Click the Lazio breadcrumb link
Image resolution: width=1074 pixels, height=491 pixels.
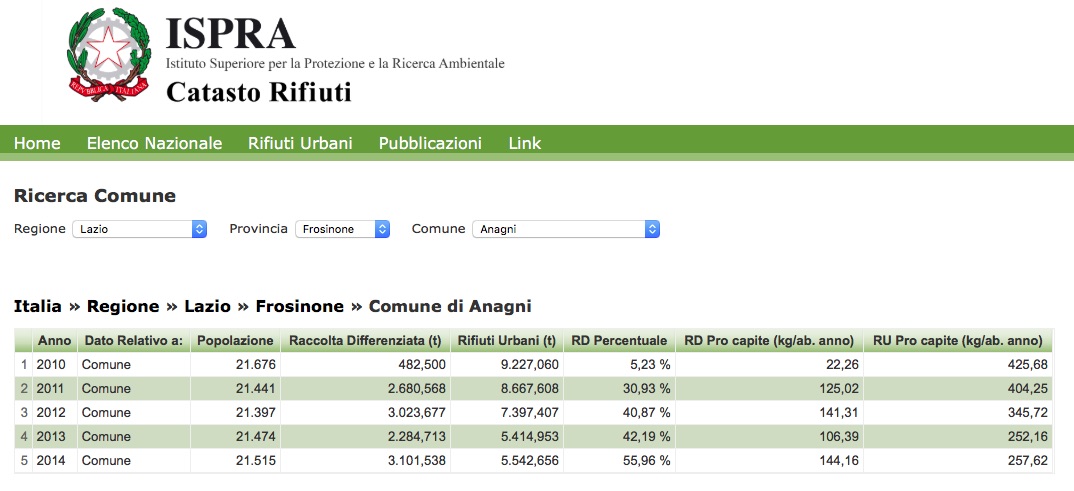(205, 306)
